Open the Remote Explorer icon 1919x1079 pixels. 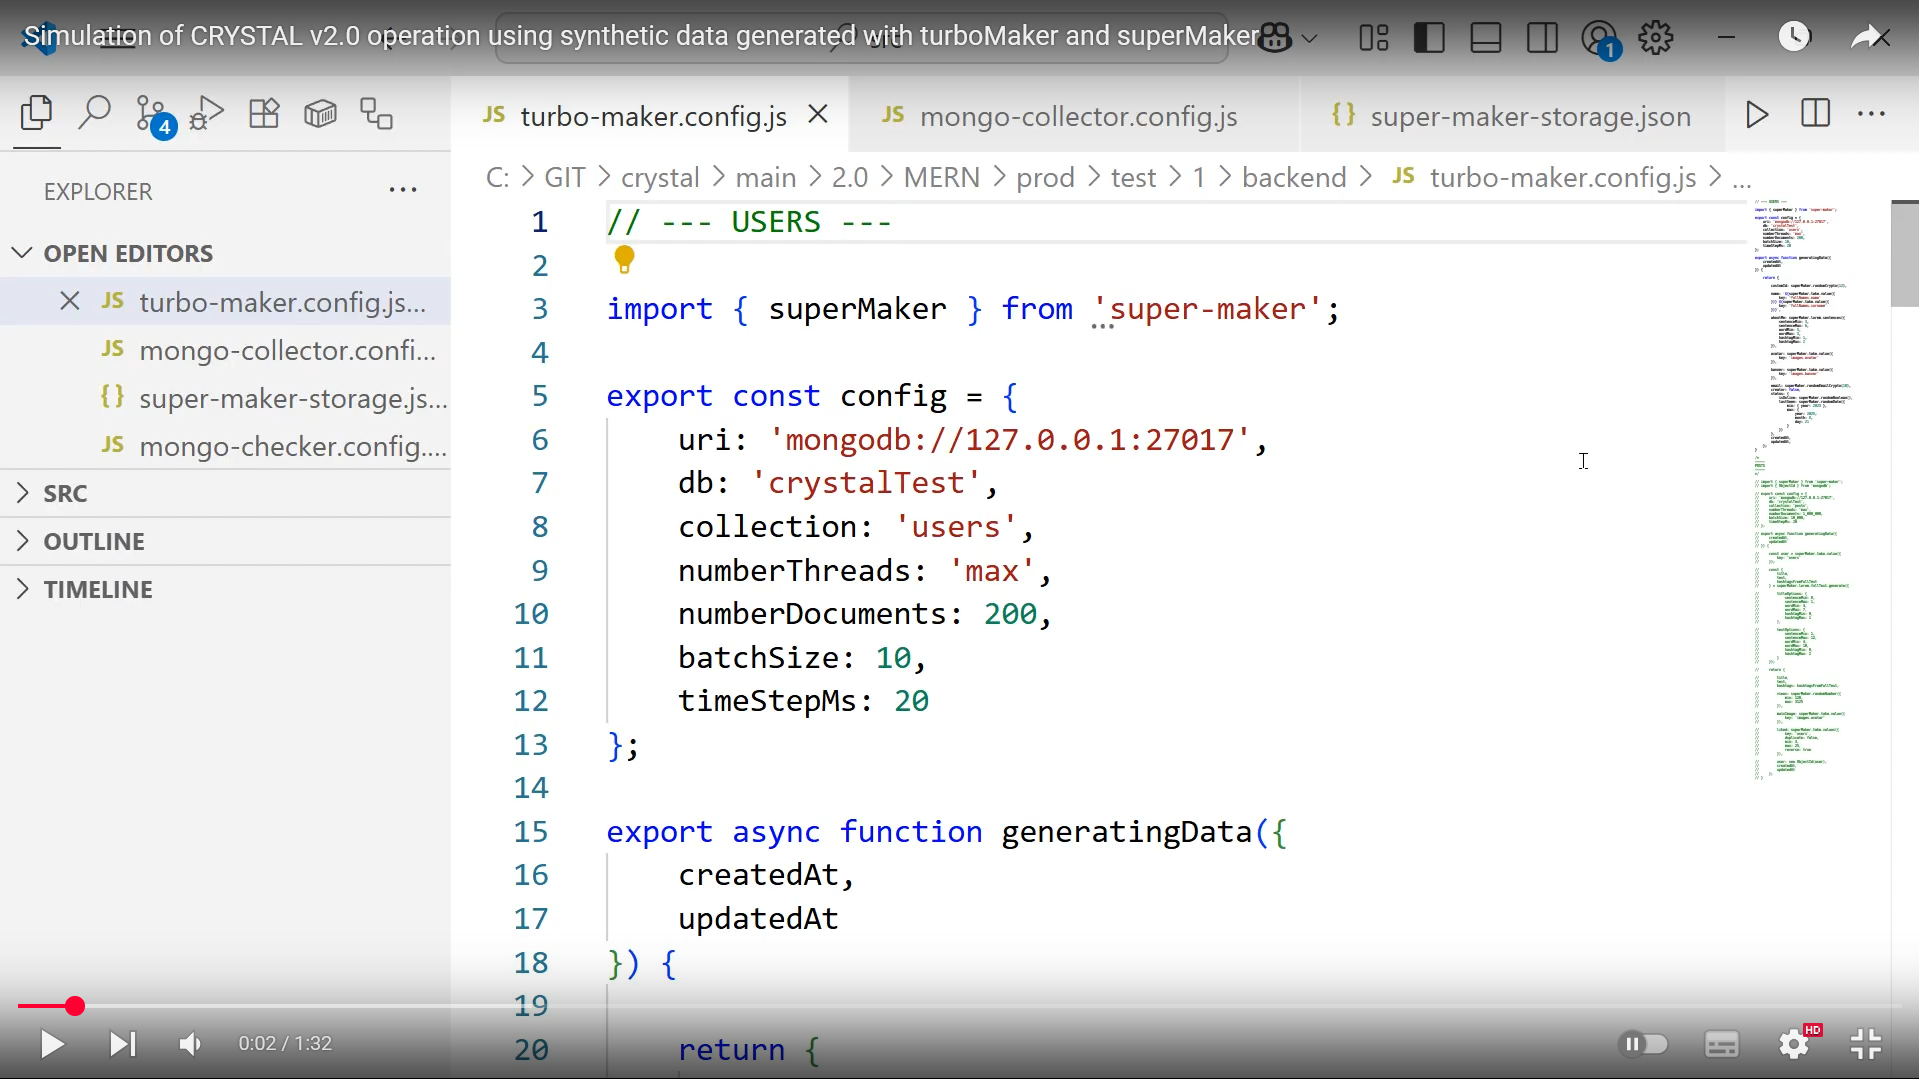[376, 113]
